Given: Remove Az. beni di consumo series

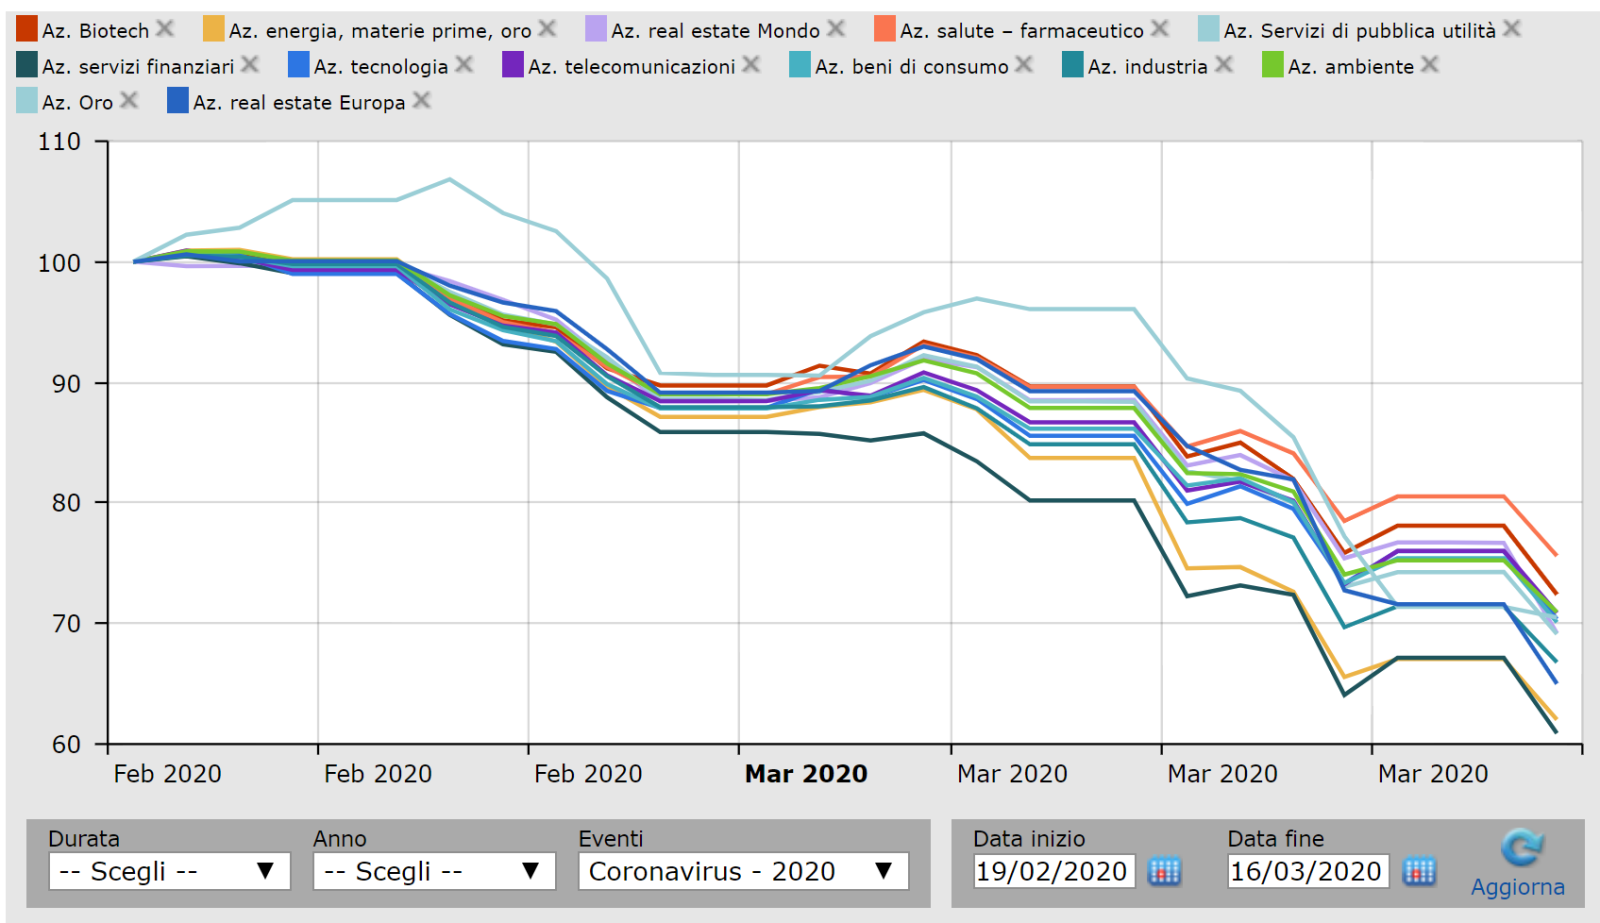Looking at the screenshot, I should pos(1024,65).
